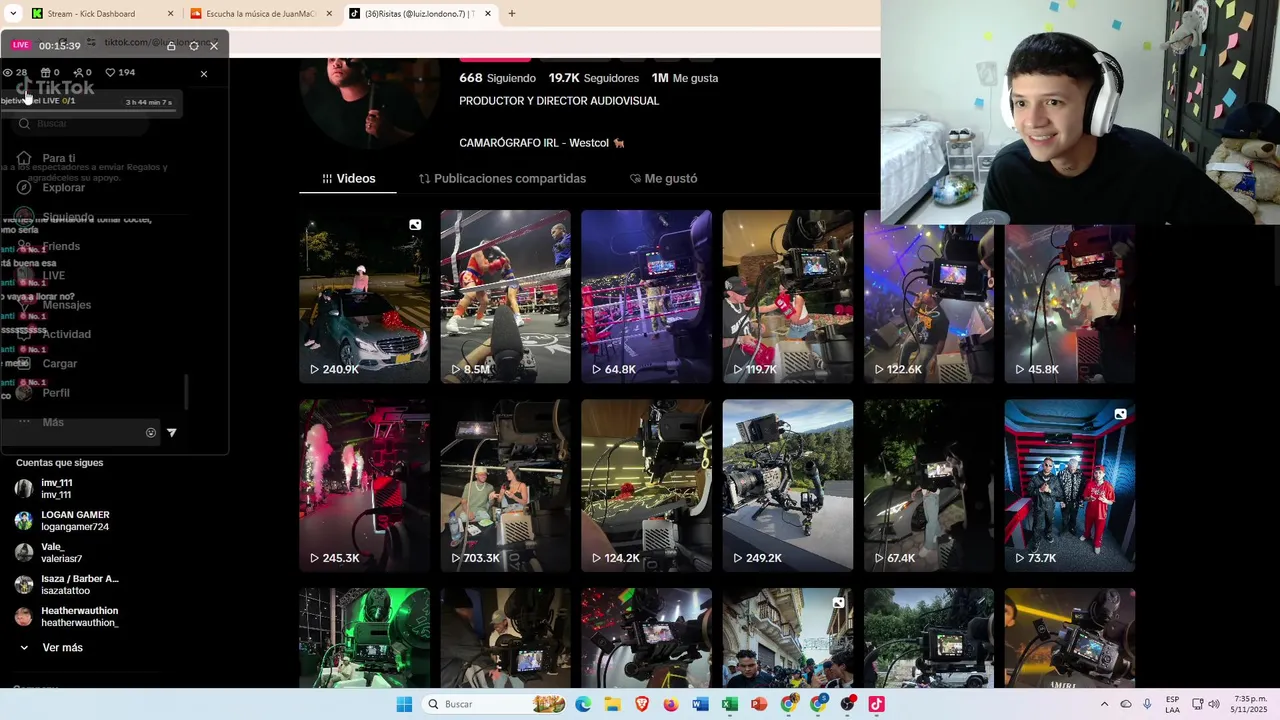Open Microsoft Word from the taskbar

pyautogui.click(x=700, y=704)
